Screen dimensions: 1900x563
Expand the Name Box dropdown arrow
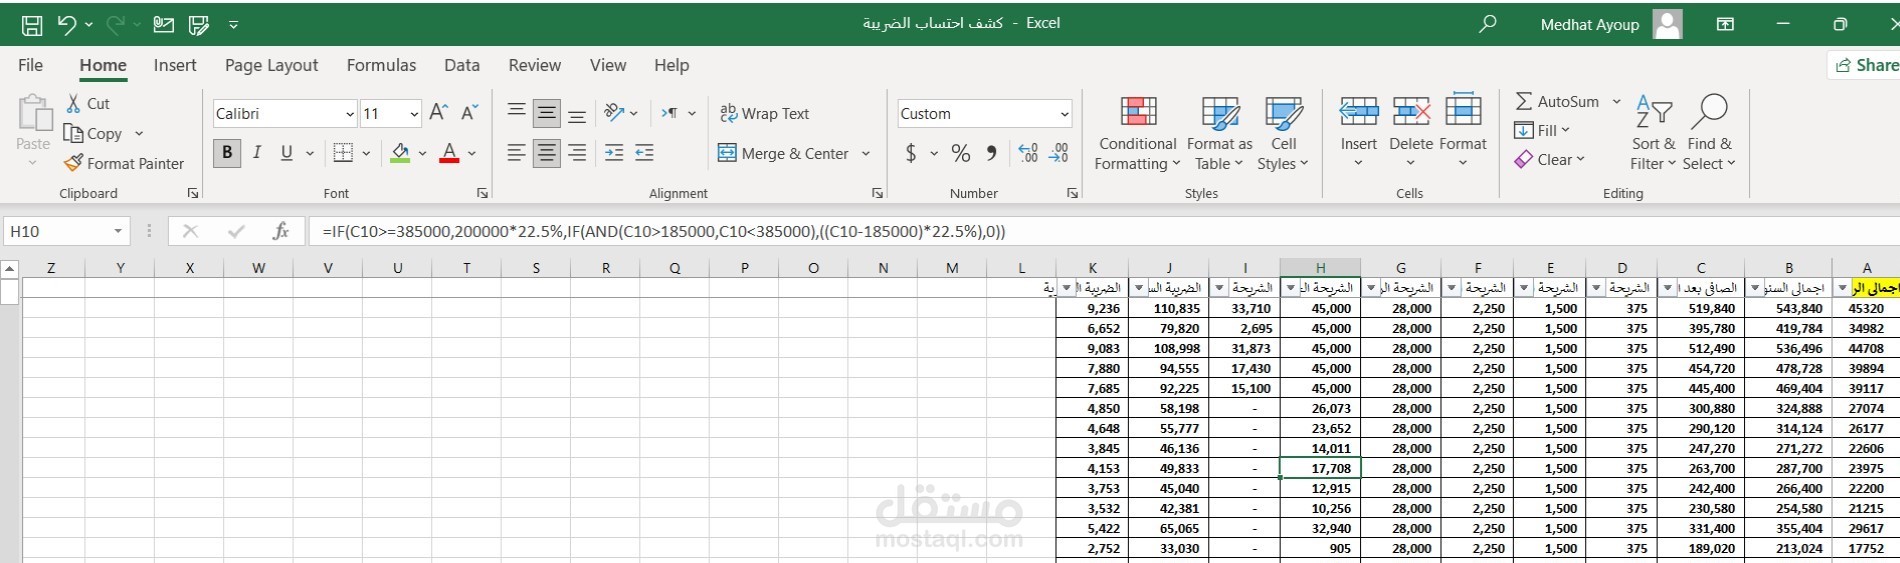[x=118, y=231]
